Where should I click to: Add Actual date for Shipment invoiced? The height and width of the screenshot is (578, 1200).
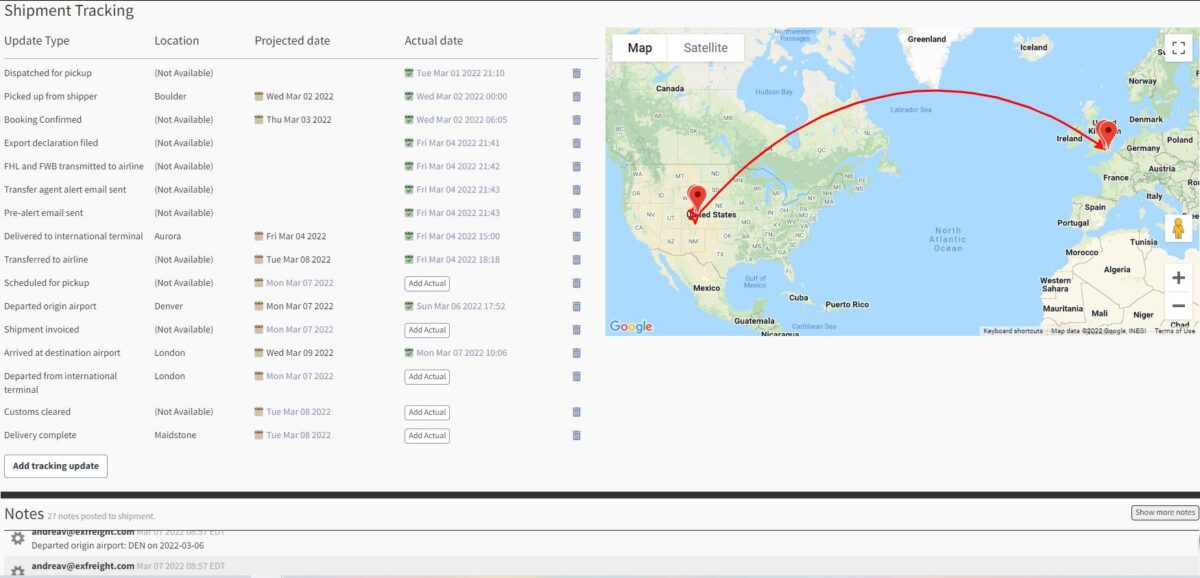tap(427, 330)
